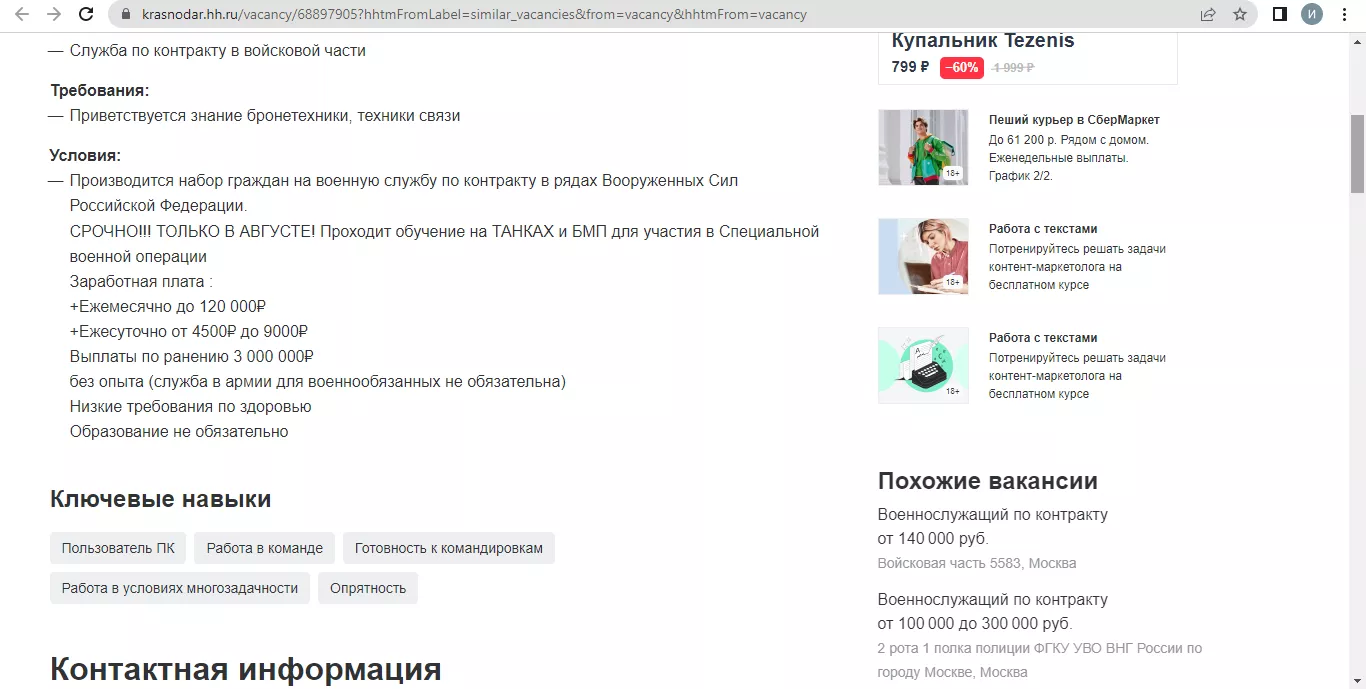Toggle the browser side panel icon
The width and height of the screenshot is (1366, 689).
click(x=1279, y=14)
